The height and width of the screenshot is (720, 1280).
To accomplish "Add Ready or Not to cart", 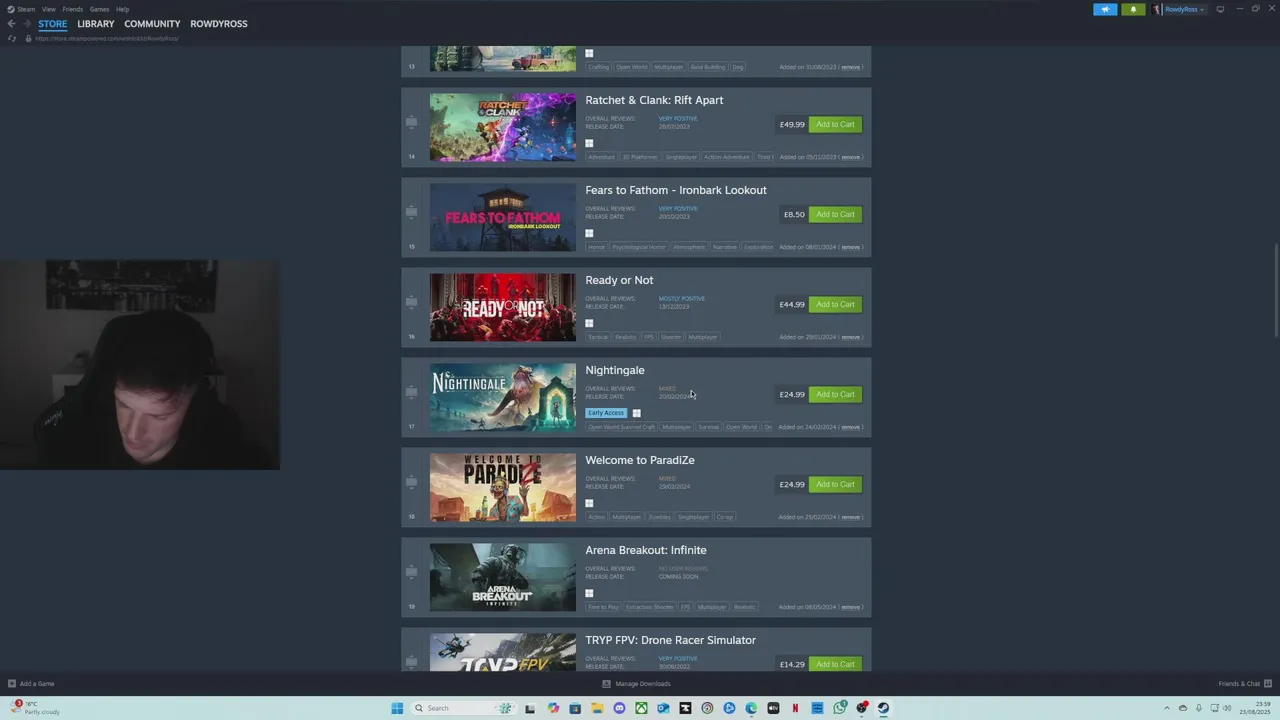I will pyautogui.click(x=835, y=304).
